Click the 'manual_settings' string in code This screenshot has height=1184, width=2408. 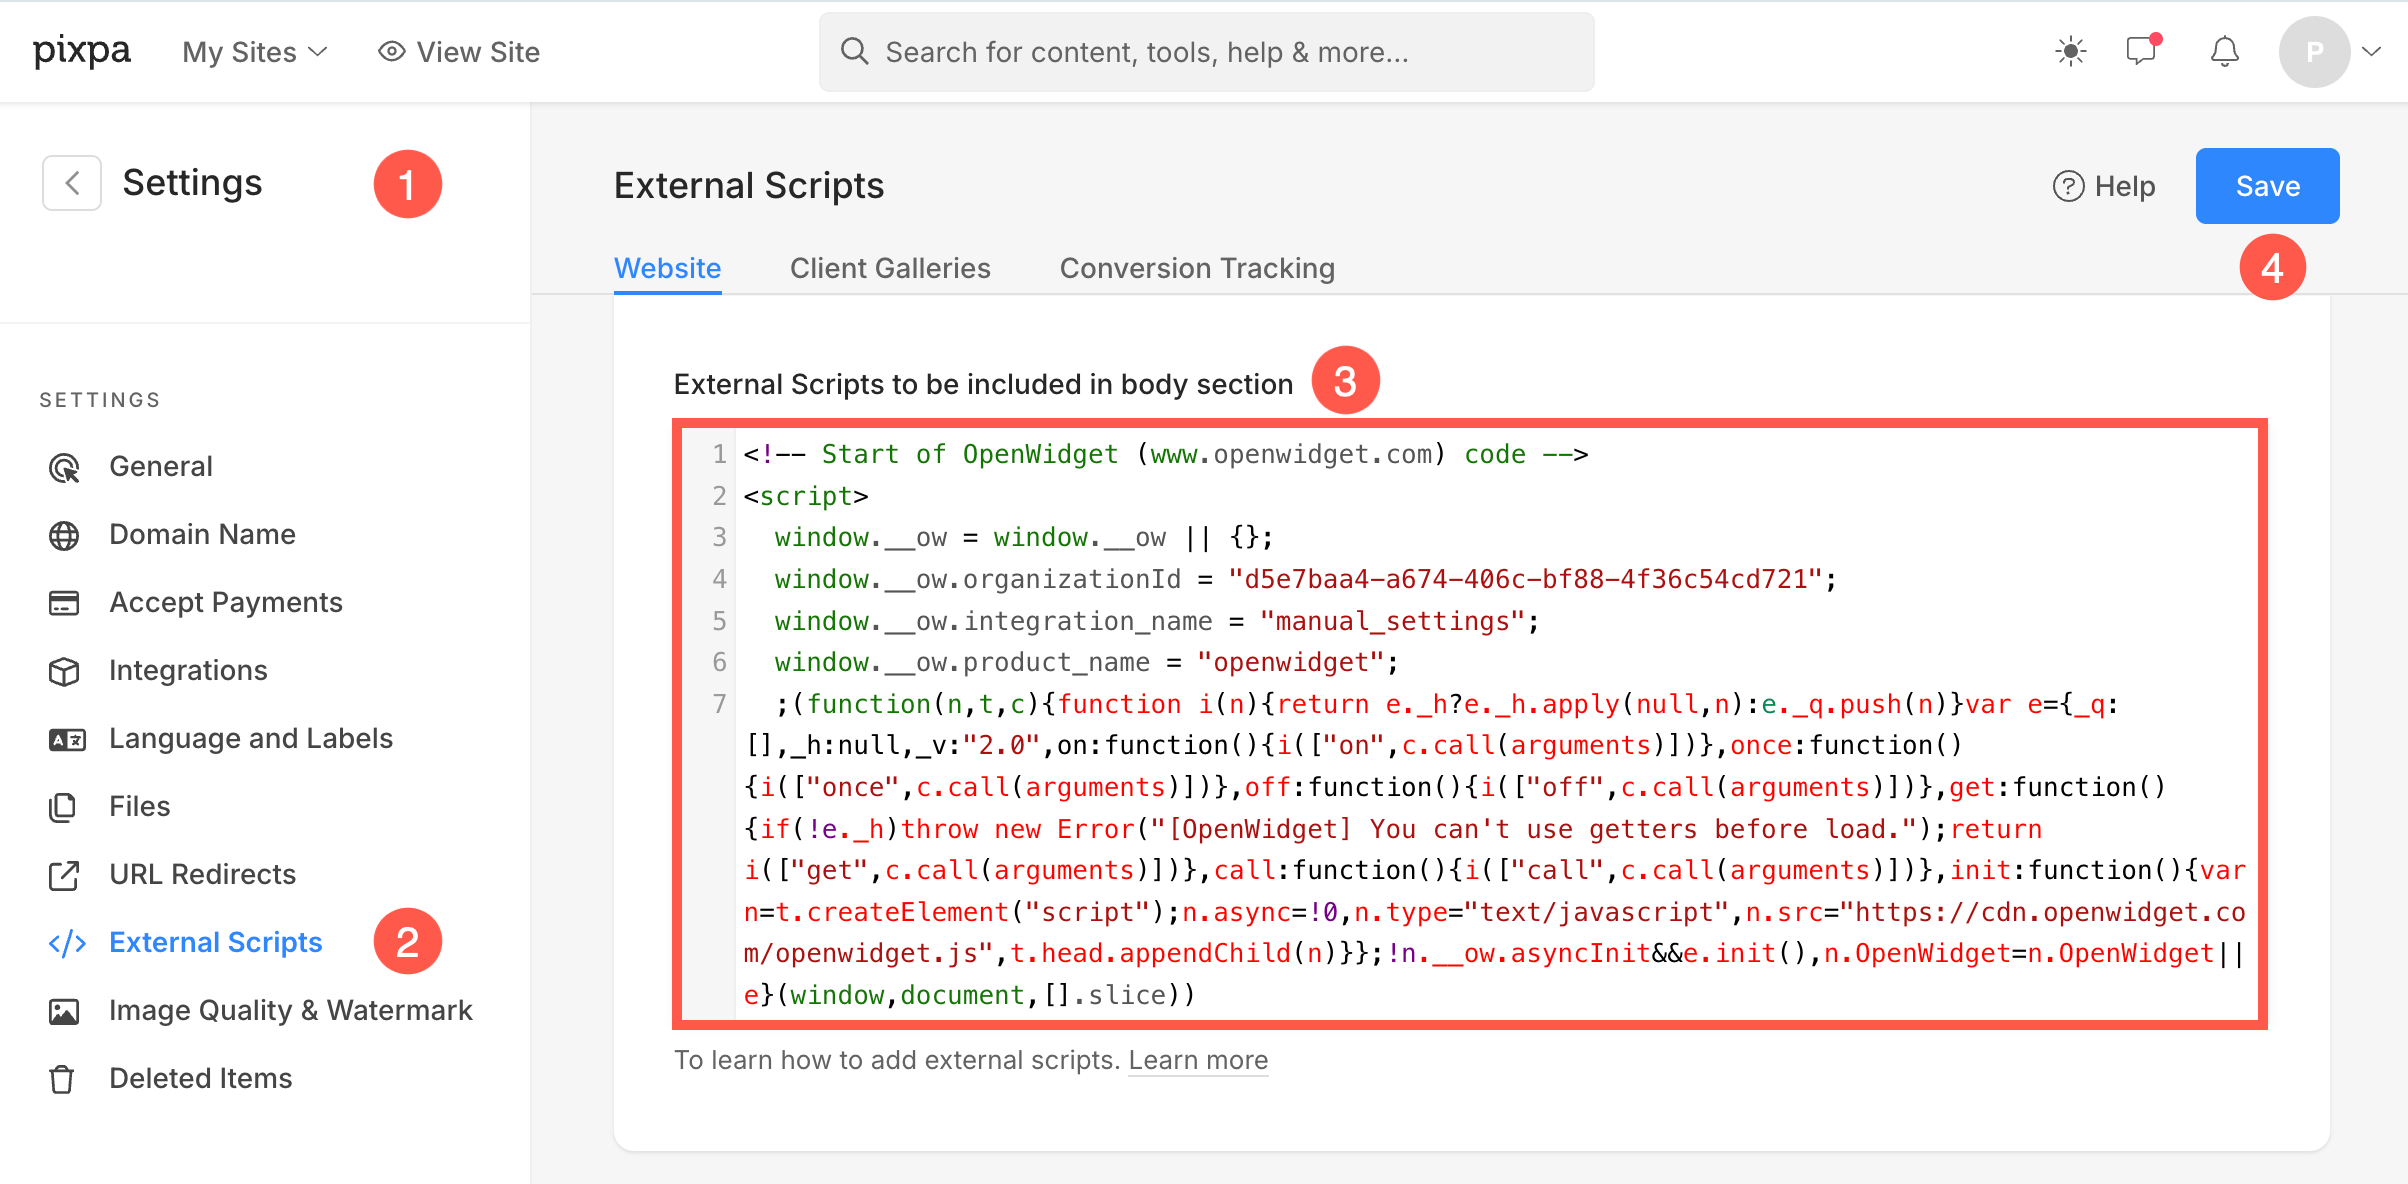[x=1392, y=621]
